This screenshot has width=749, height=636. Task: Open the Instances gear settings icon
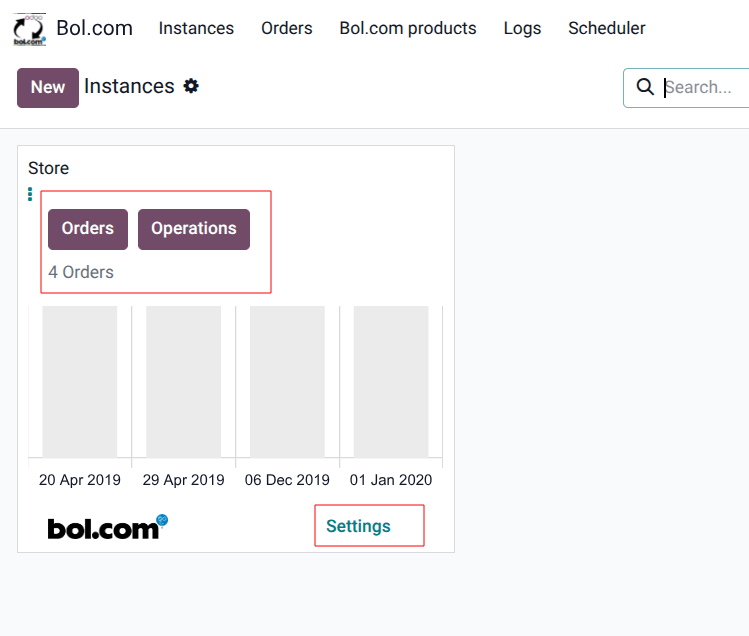pos(191,86)
